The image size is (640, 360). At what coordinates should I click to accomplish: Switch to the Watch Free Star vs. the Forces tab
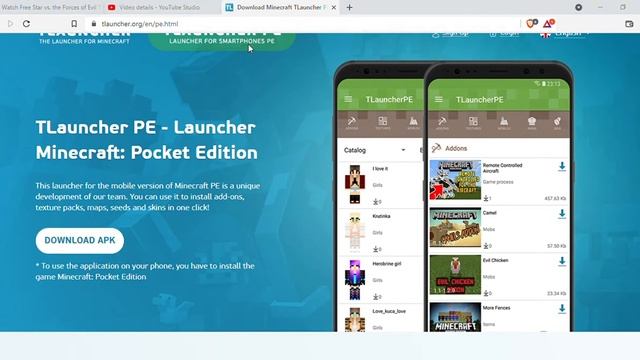coord(49,7)
